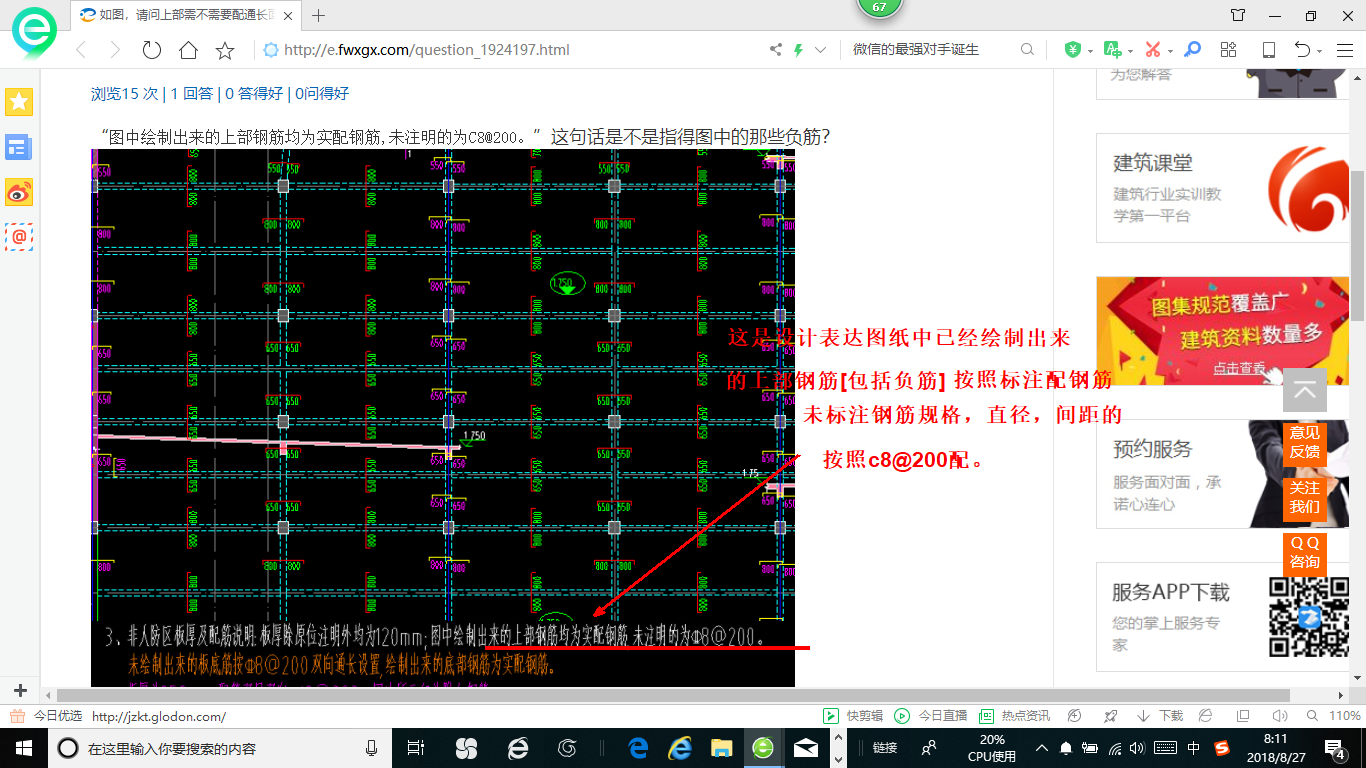Click 今日优选 in status bar

(47, 716)
